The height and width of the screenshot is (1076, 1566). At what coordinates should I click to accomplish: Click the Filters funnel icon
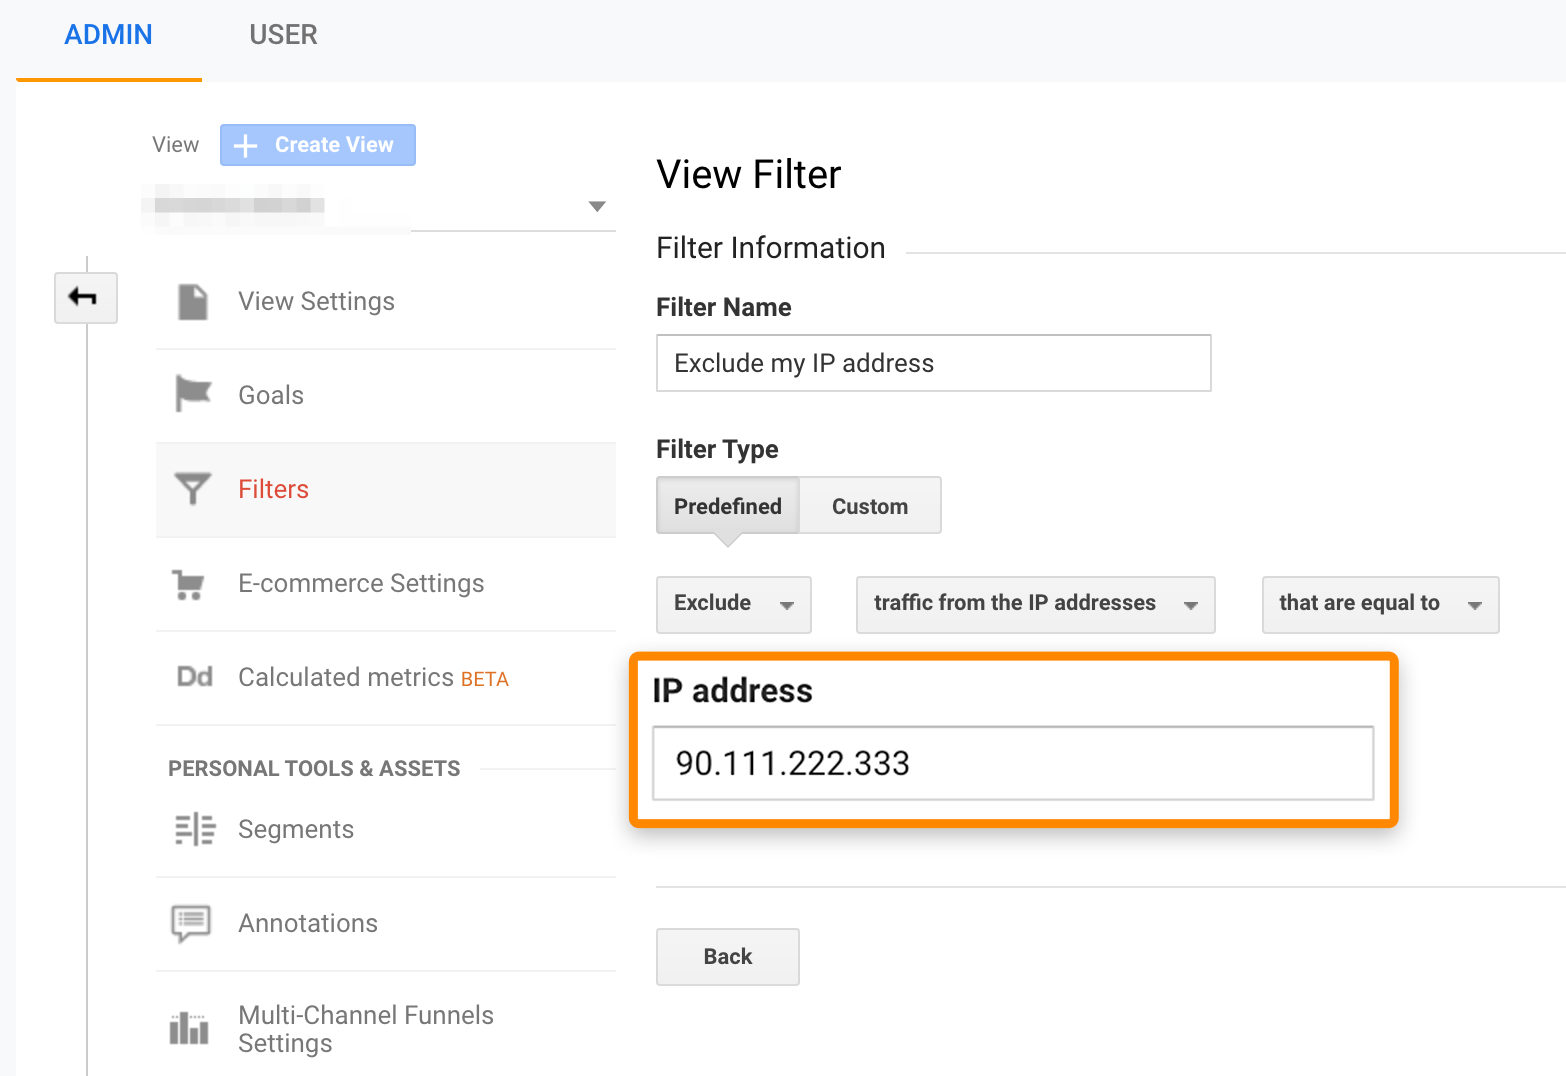click(x=191, y=488)
